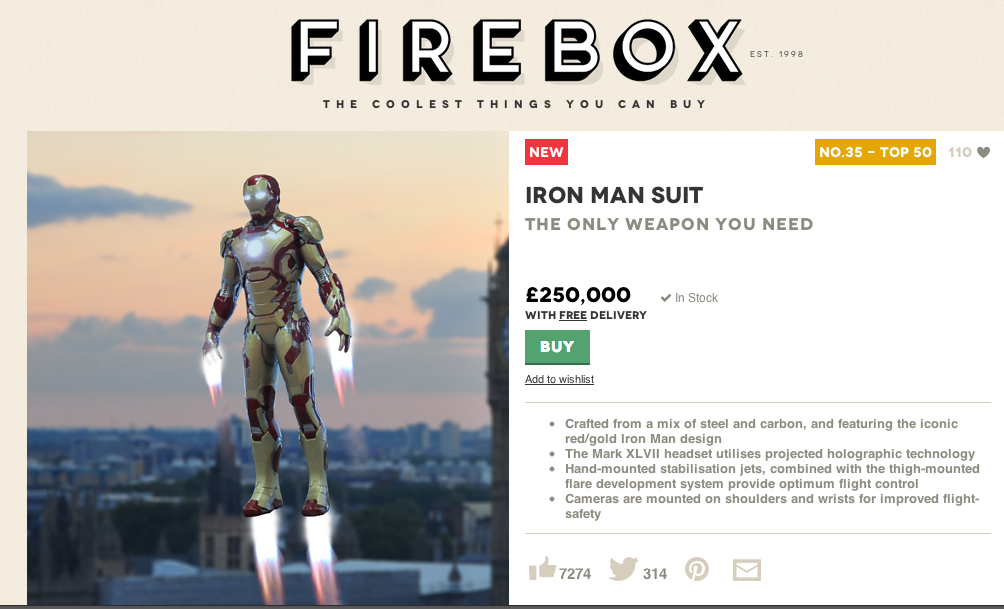Viewport: 1004px width, 609px height.
Task: Click the IRON MAN SUIT title
Action: pos(614,195)
